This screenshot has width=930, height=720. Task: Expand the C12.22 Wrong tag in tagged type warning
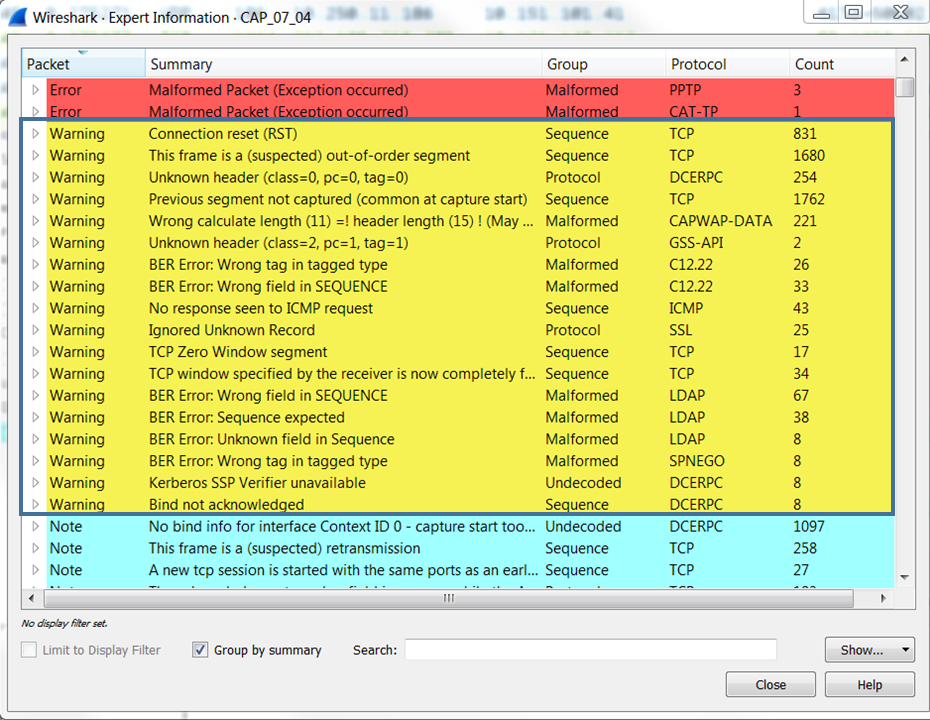coord(36,265)
